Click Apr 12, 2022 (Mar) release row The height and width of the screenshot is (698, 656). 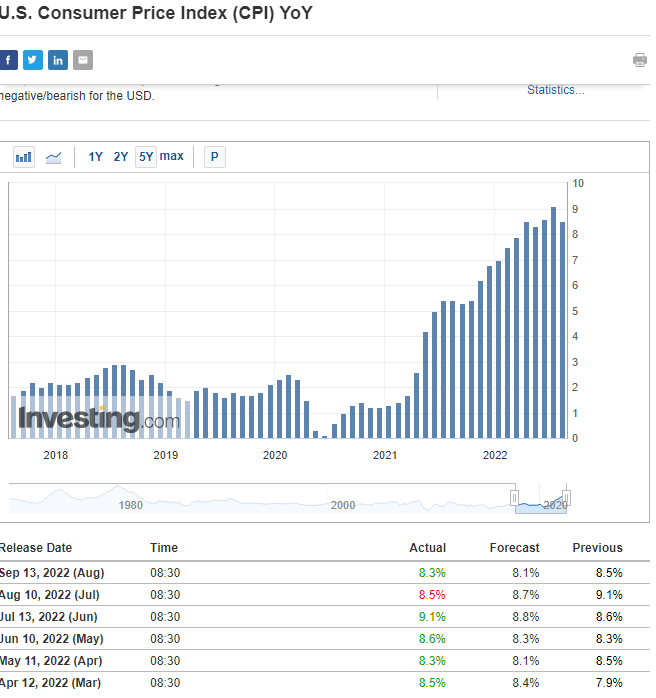(x=325, y=683)
